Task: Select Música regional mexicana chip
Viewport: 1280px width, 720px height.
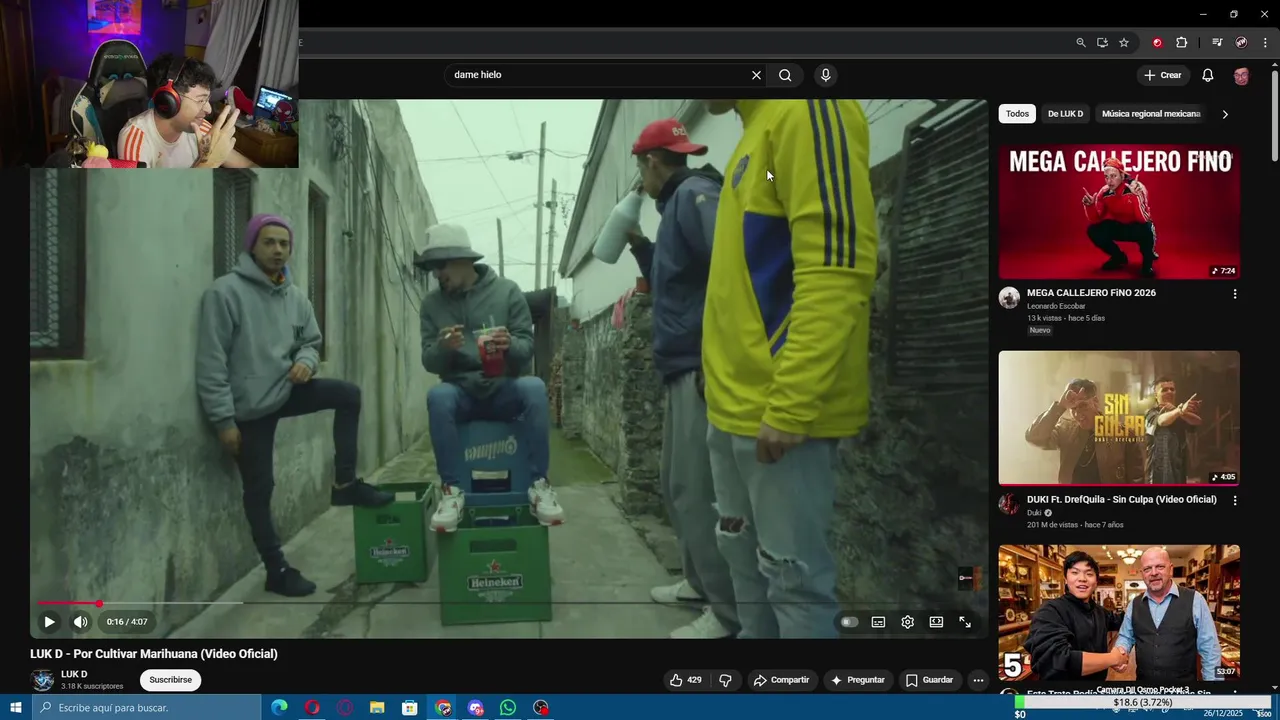Action: pyautogui.click(x=1151, y=114)
